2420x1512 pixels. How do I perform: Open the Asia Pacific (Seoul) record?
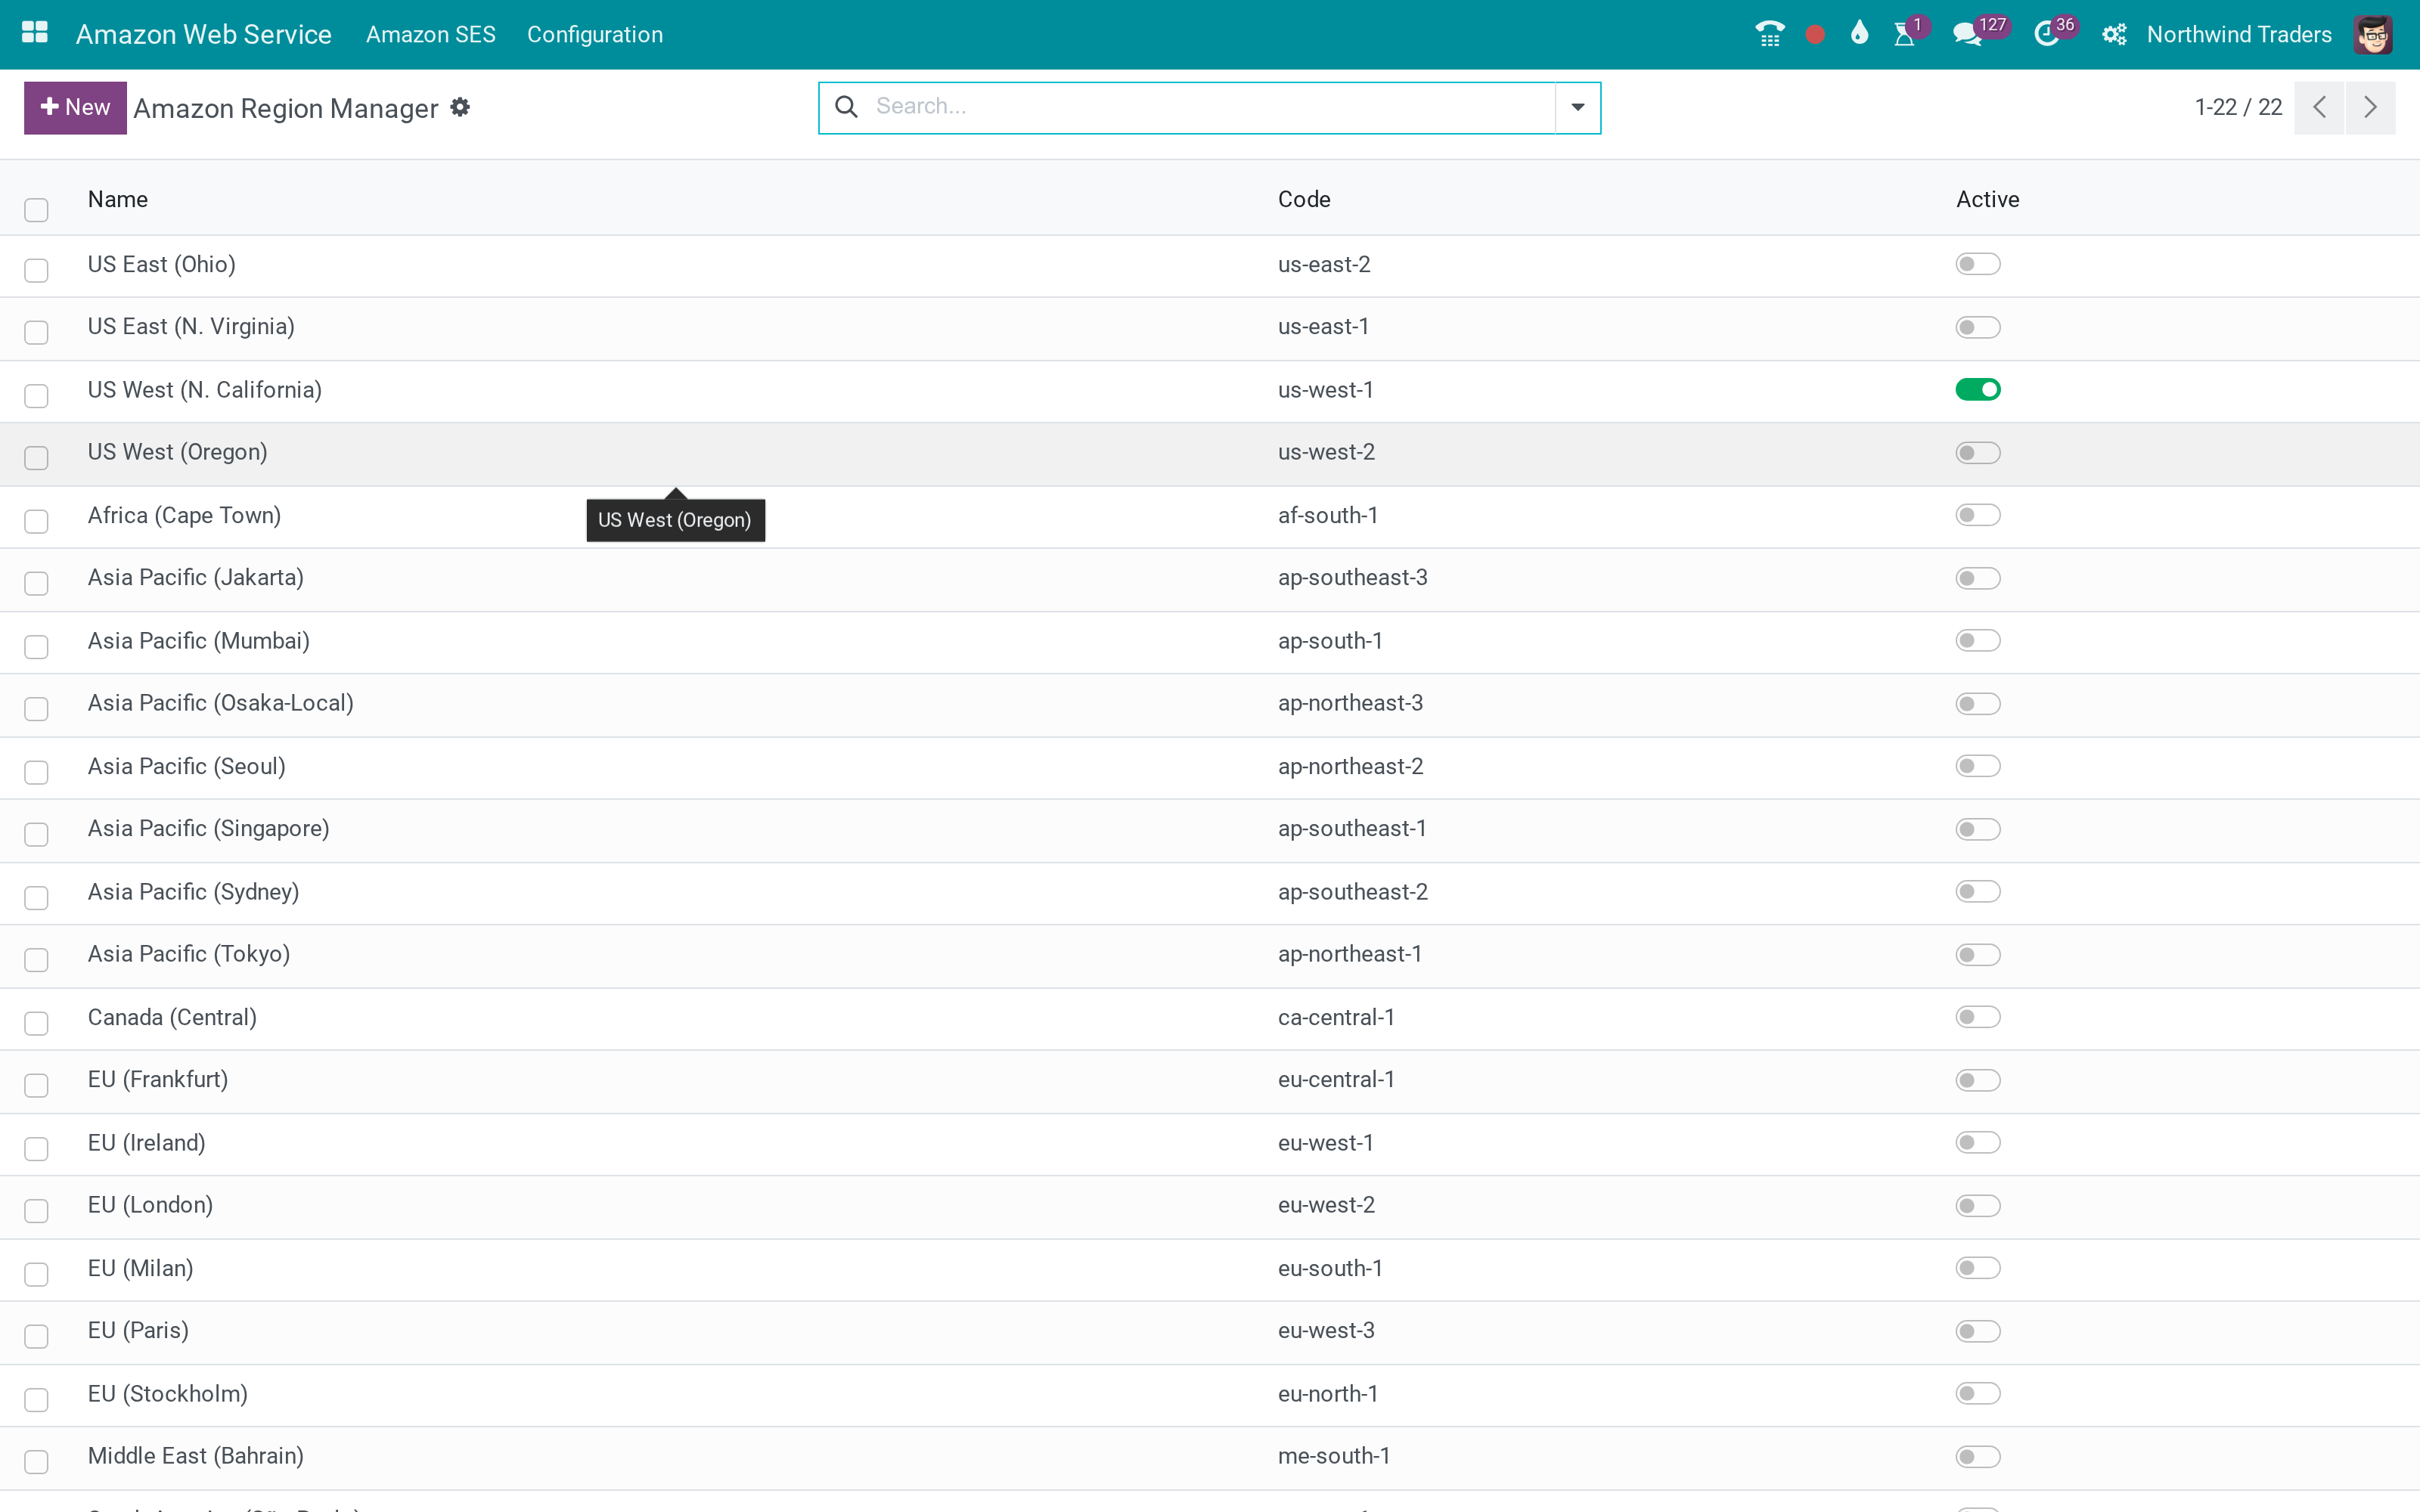point(187,766)
